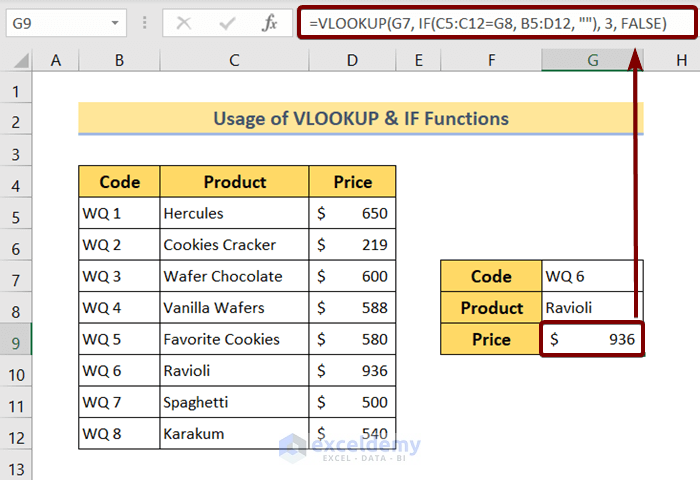The width and height of the screenshot is (700, 480).
Task: Click the Enter checkmark icon in formula bar
Action: pos(227,23)
